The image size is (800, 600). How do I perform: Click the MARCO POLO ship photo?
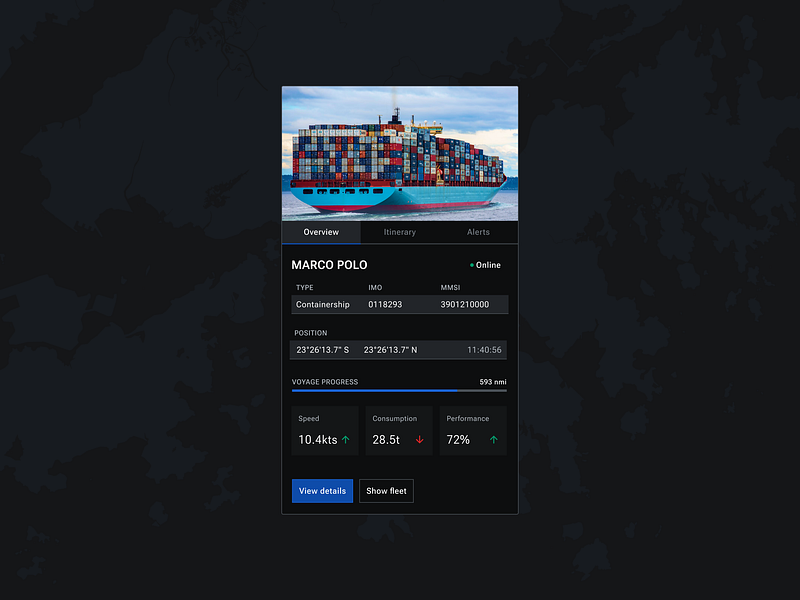coord(399,152)
